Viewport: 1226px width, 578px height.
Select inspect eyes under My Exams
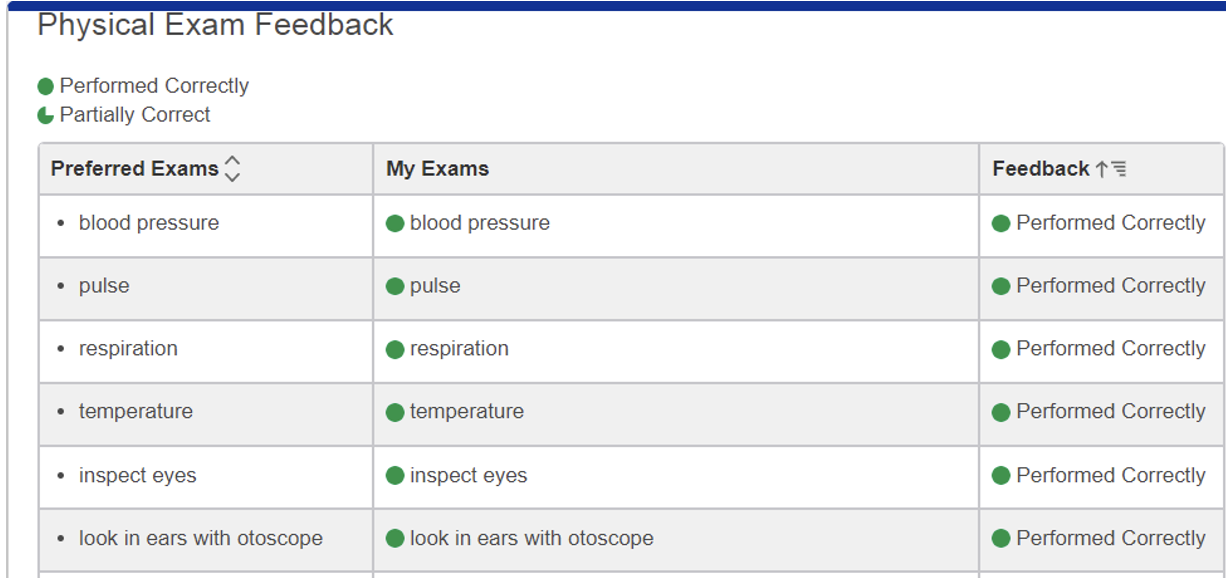point(468,476)
